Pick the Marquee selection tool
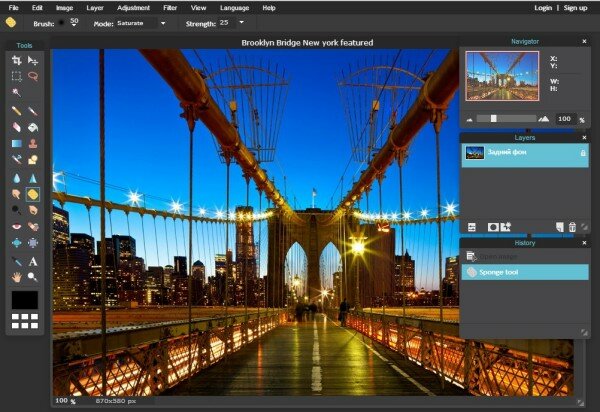 (x=16, y=76)
